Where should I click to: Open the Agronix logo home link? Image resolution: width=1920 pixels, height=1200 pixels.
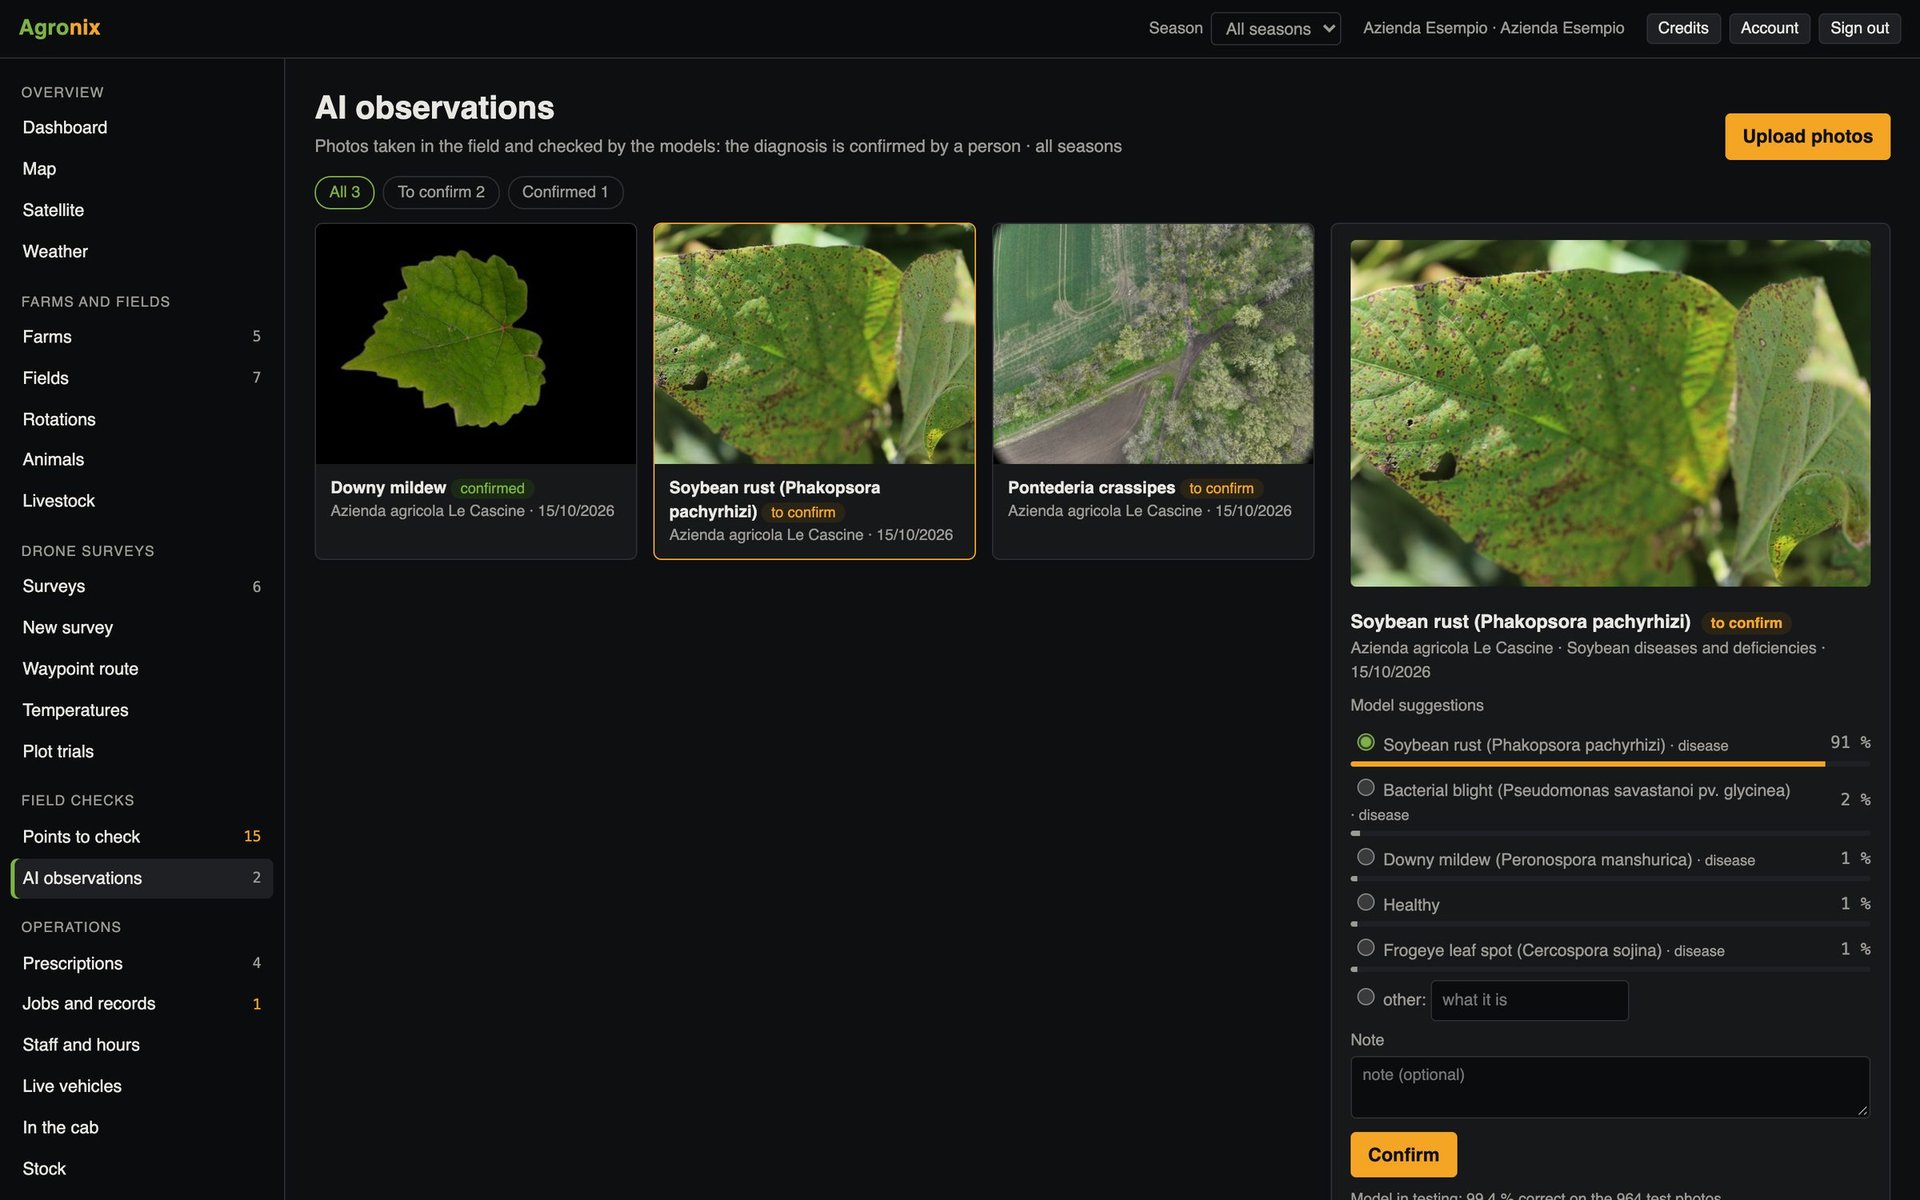pyautogui.click(x=59, y=28)
